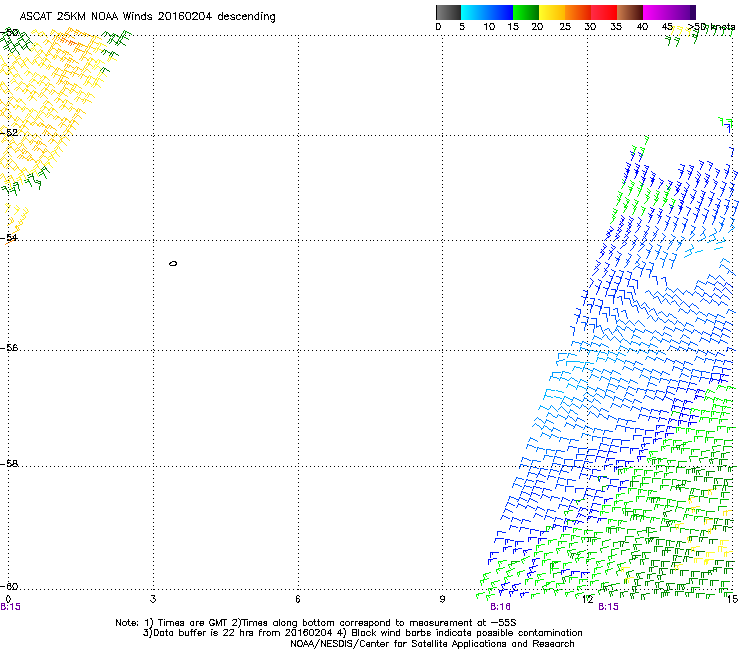
Task: Click the -50 latitude axis label
Action: 9,33
